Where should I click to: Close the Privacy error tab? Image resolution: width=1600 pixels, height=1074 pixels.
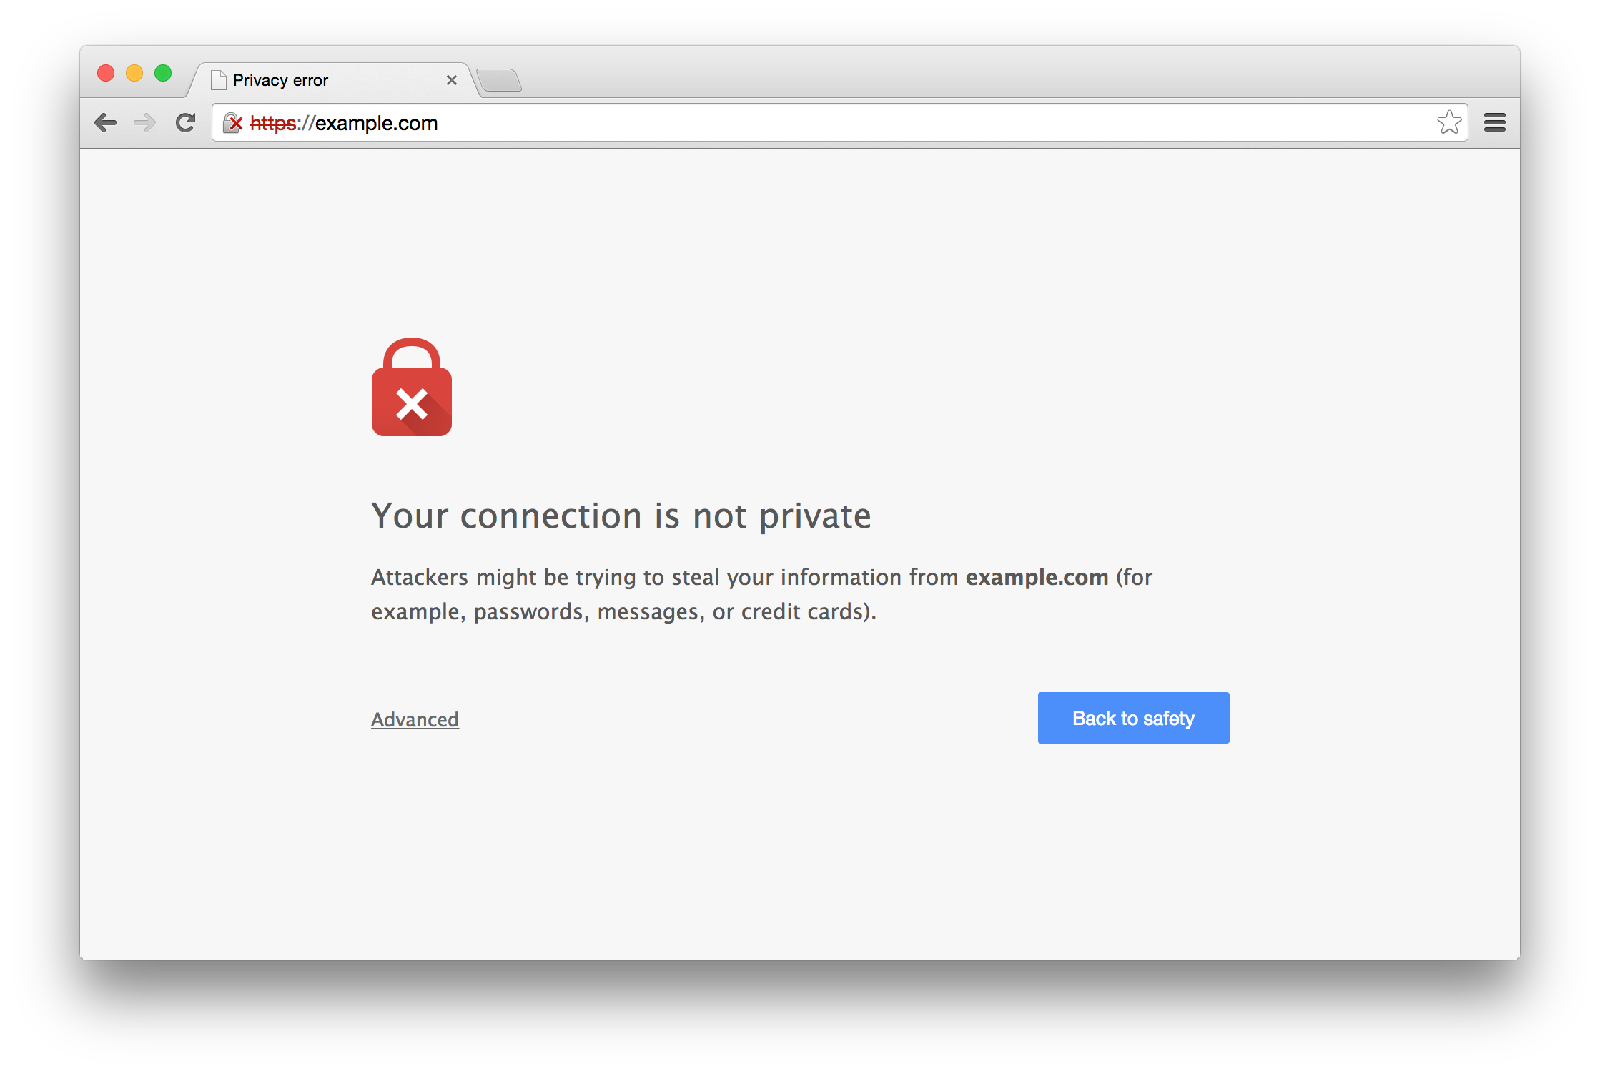click(452, 80)
